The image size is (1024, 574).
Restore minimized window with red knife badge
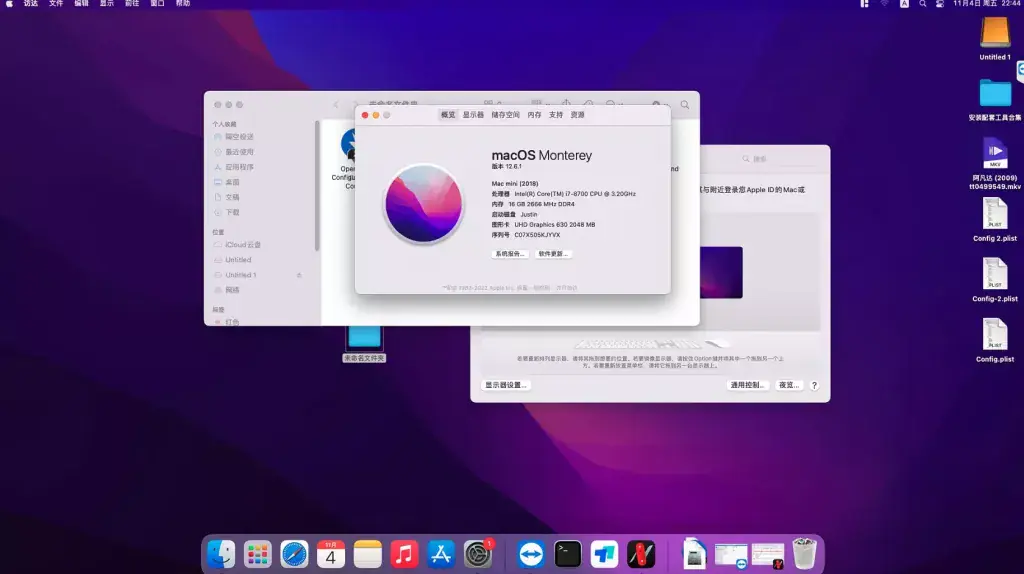(x=768, y=556)
